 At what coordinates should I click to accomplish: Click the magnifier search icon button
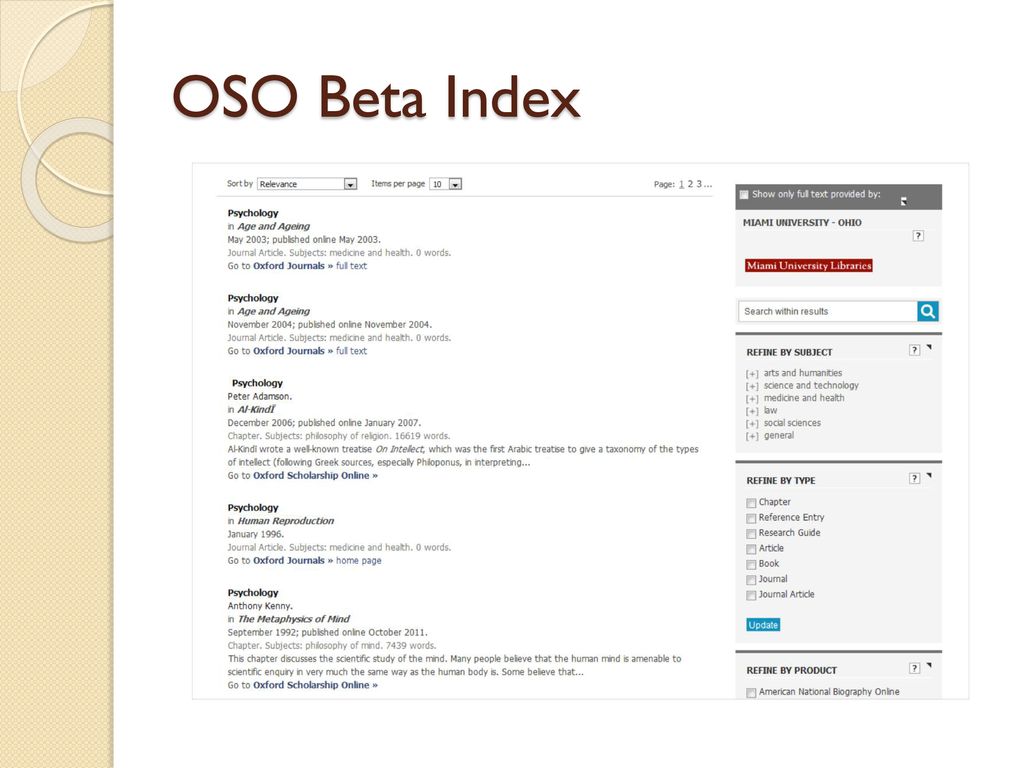pos(927,312)
